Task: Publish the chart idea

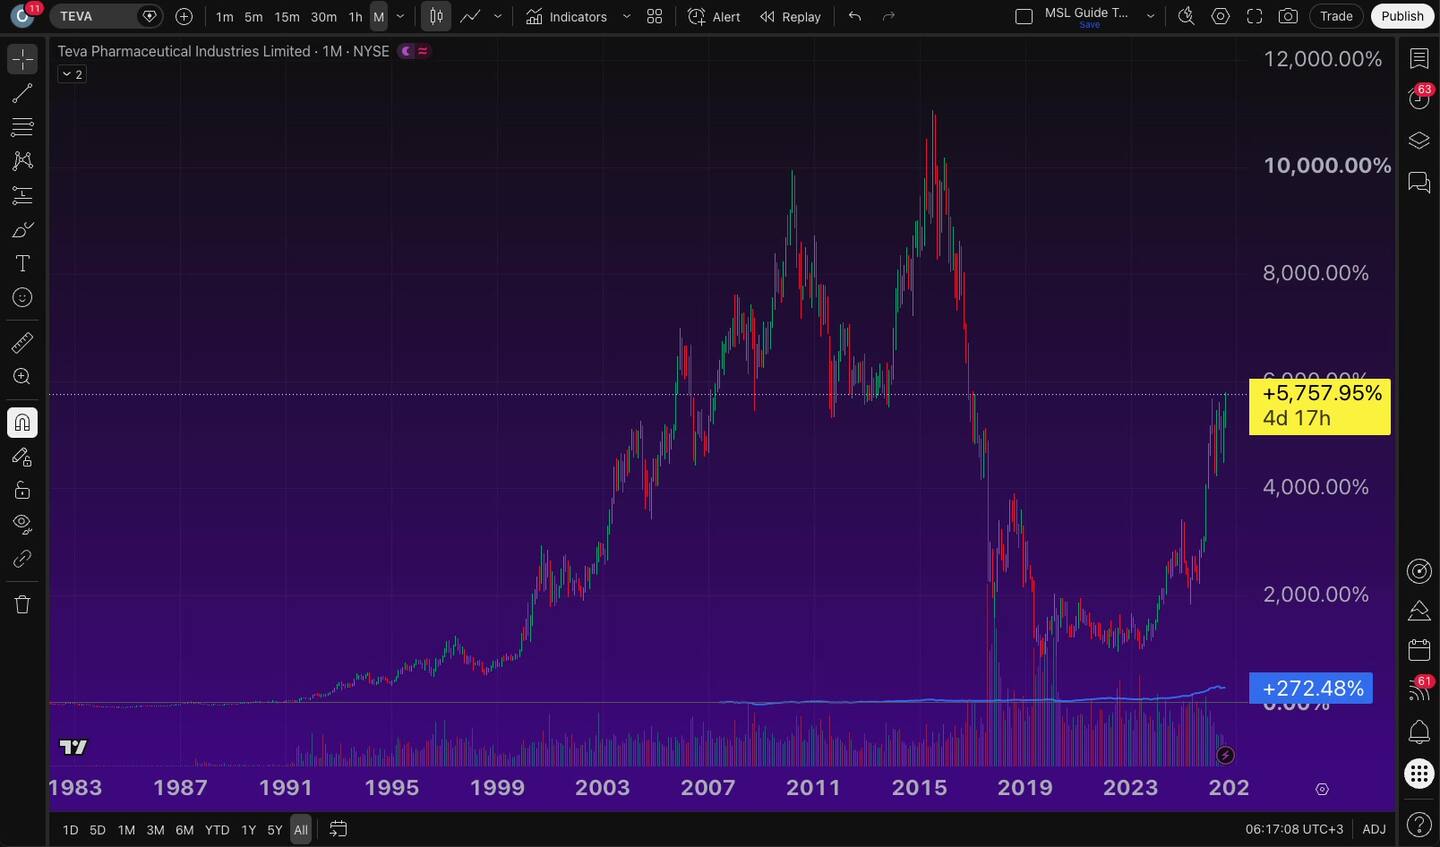Action: click(1402, 16)
